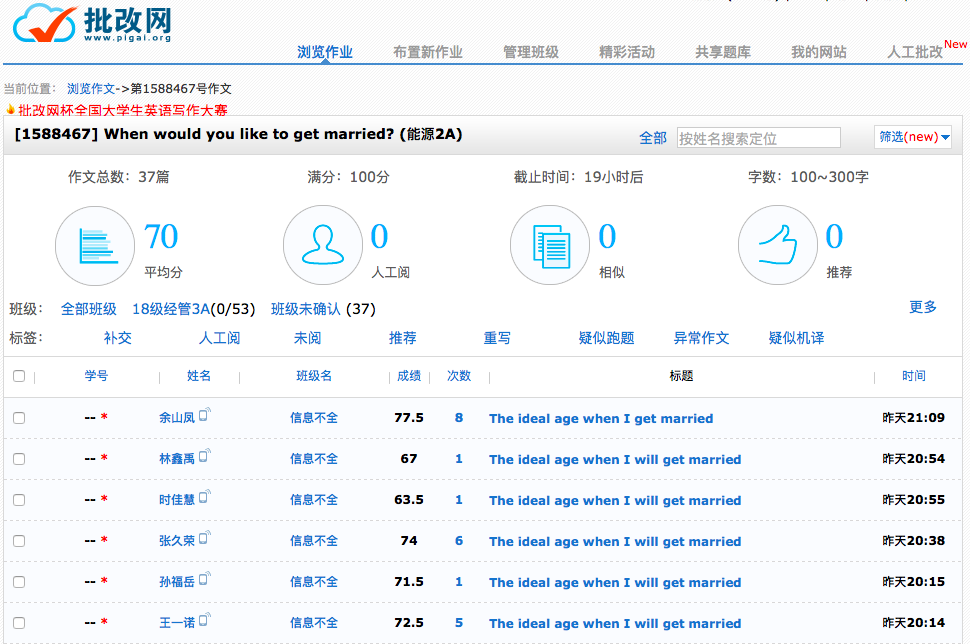Sort the table by the 成绩 column
The image size is (970, 644).
(409, 376)
